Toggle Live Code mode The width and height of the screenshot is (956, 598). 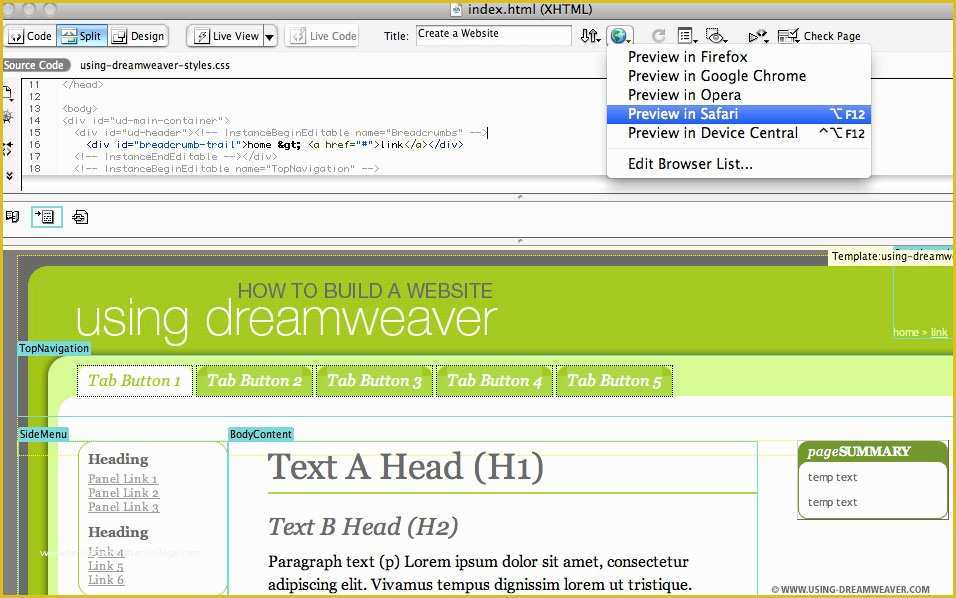coord(323,36)
